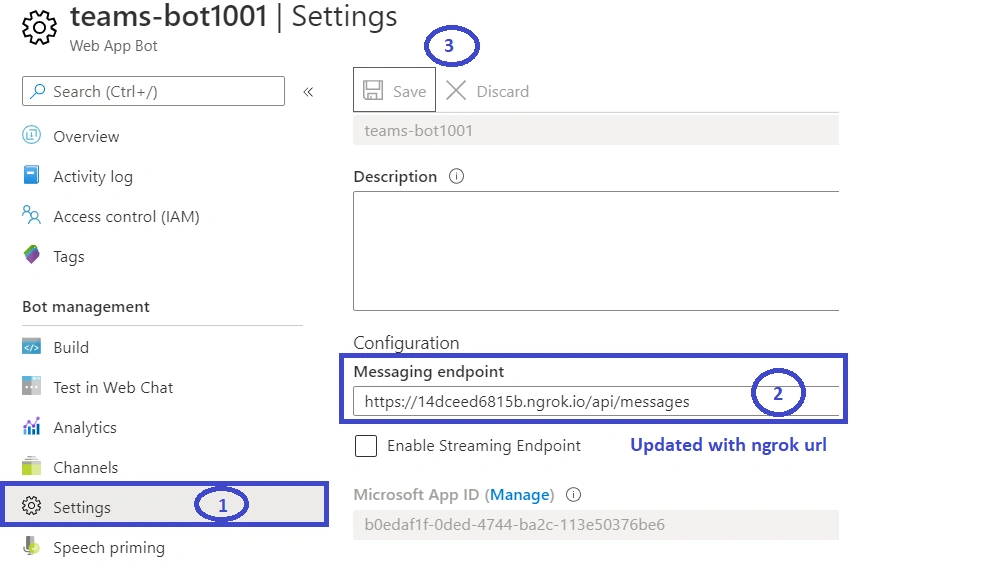Click the search magnifier icon
992x562 pixels.
click(x=38, y=91)
